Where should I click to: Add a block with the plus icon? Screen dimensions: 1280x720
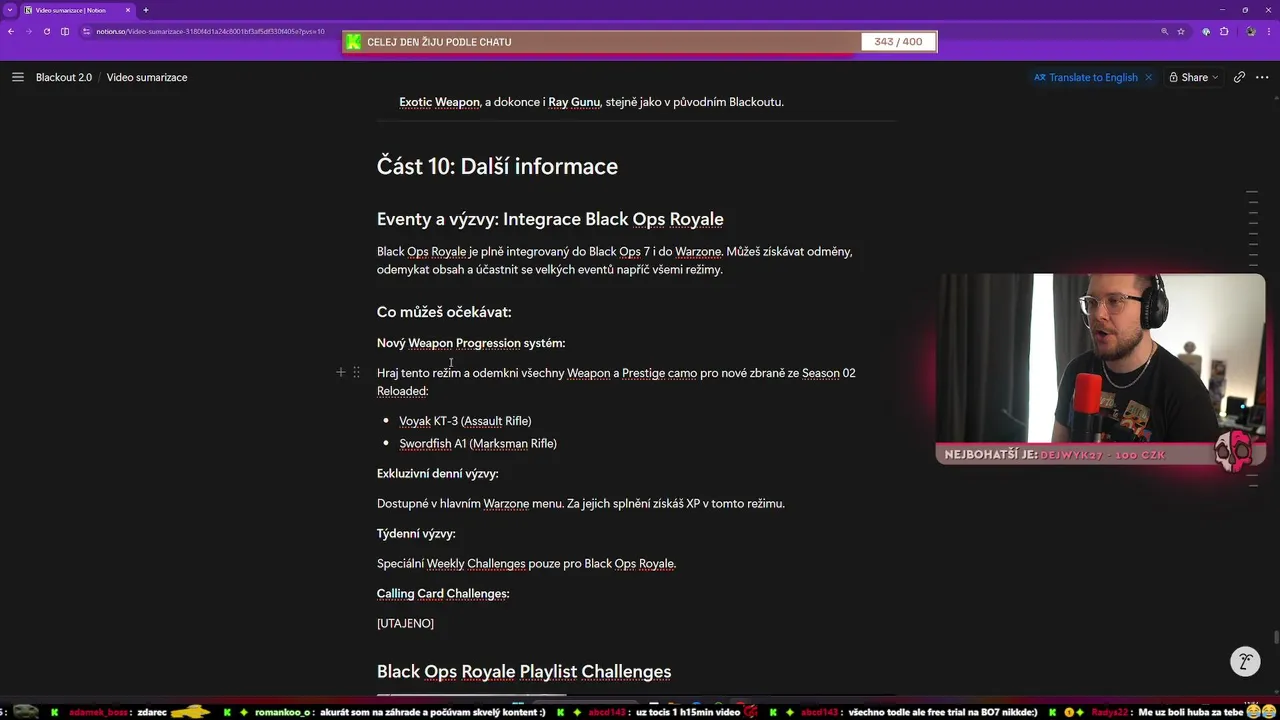(340, 372)
